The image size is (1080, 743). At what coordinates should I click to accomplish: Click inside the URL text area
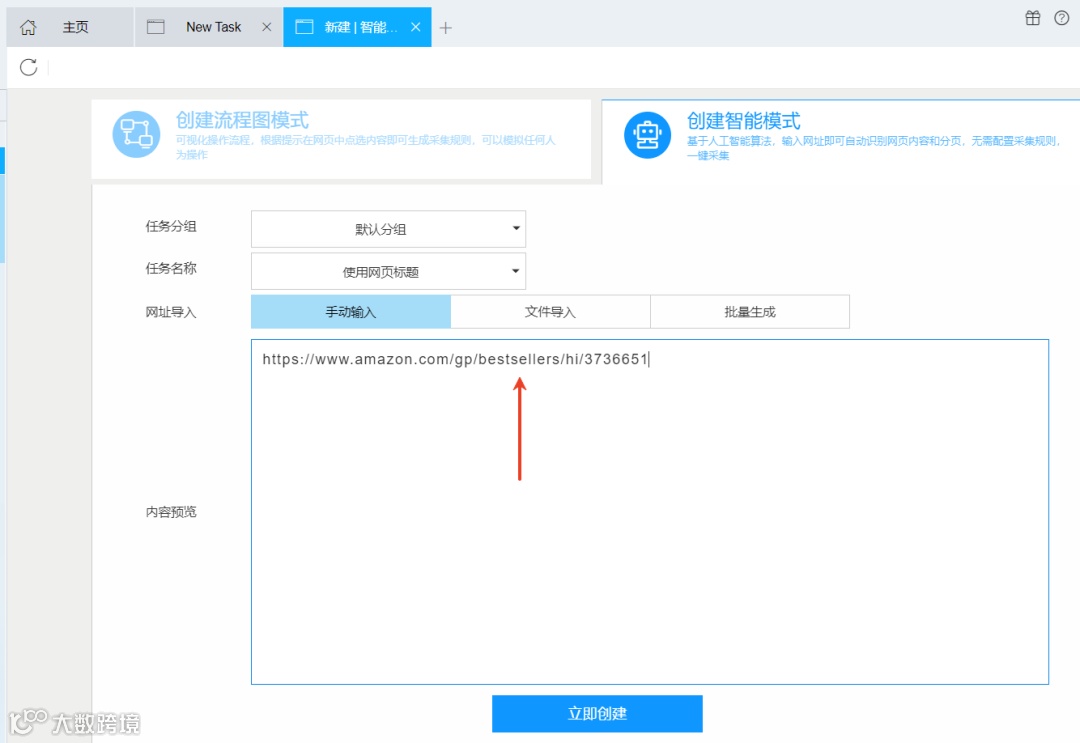(650, 512)
